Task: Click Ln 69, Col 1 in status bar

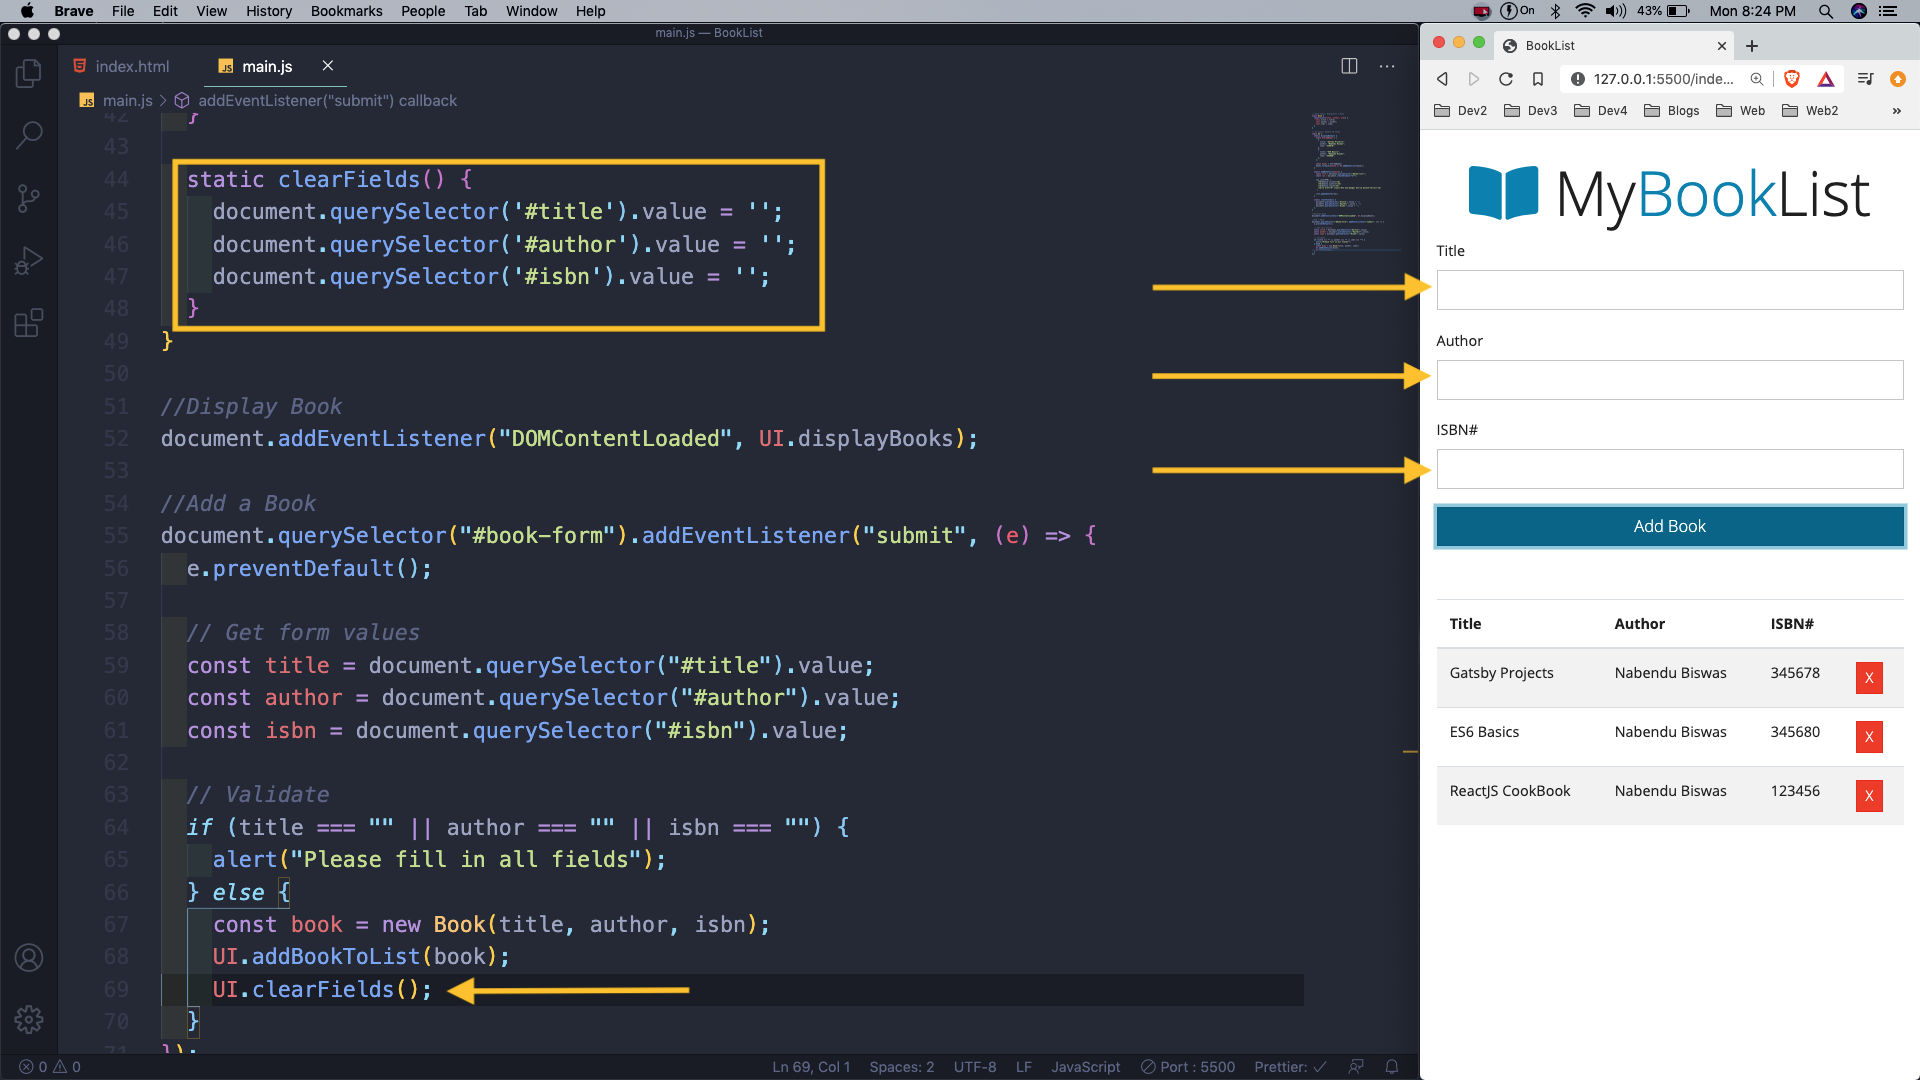Action: click(811, 1067)
